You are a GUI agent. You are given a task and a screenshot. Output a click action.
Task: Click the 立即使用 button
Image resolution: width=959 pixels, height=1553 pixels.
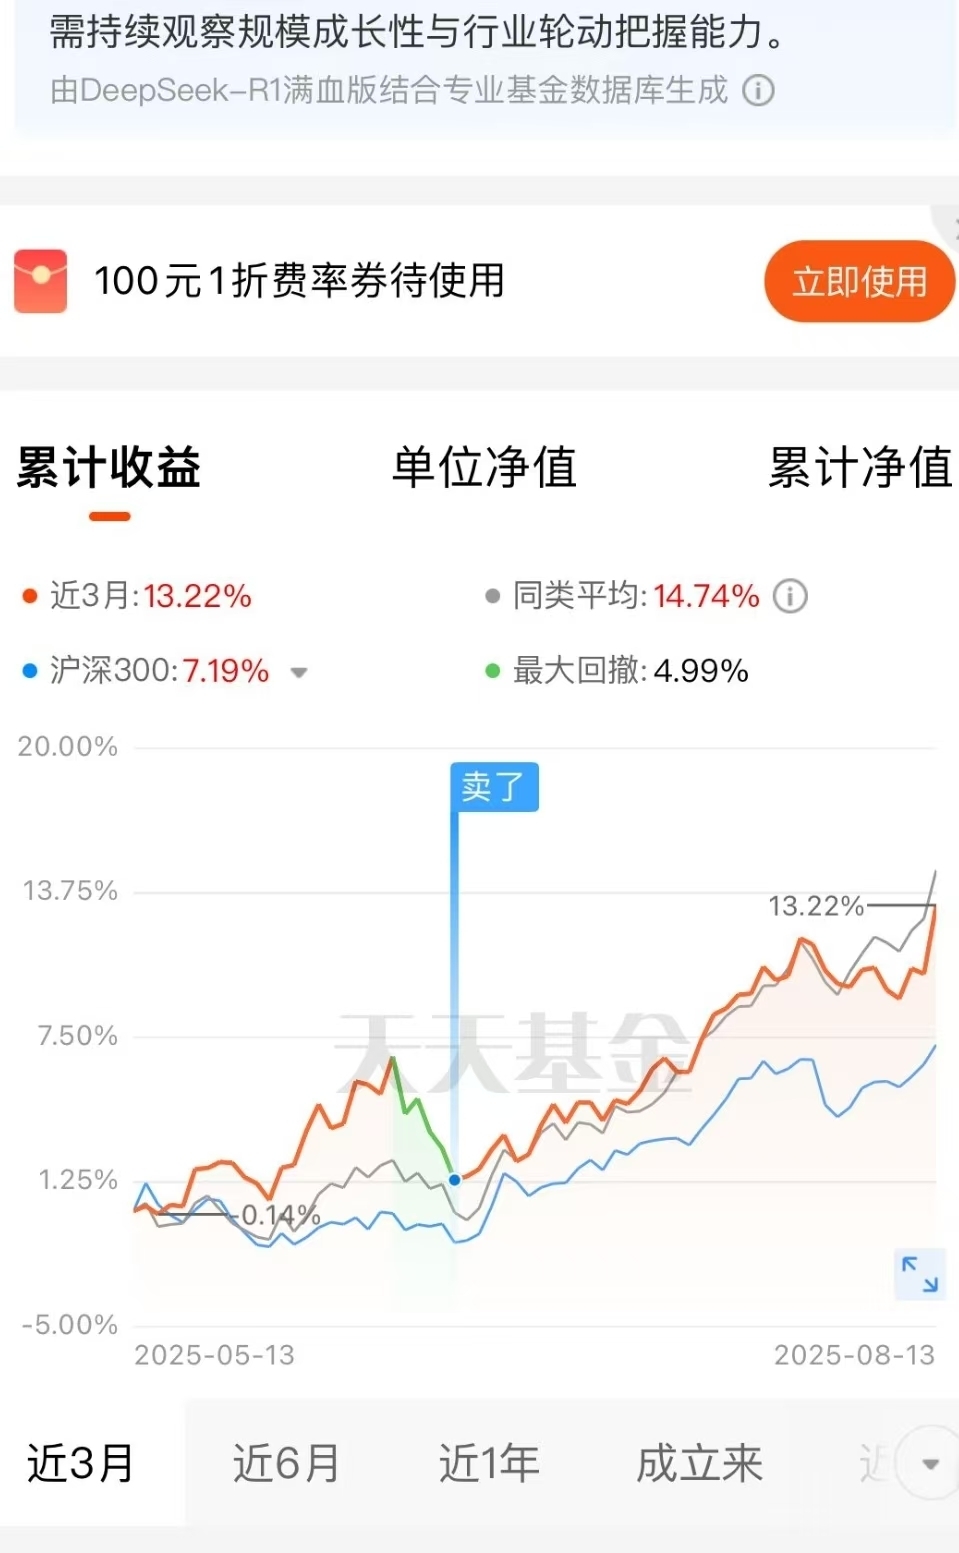point(859,281)
